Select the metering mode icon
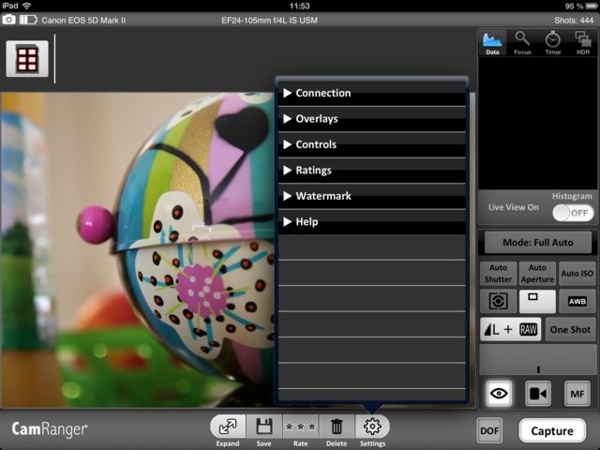Viewport: 600px width, 450px height. (x=497, y=301)
